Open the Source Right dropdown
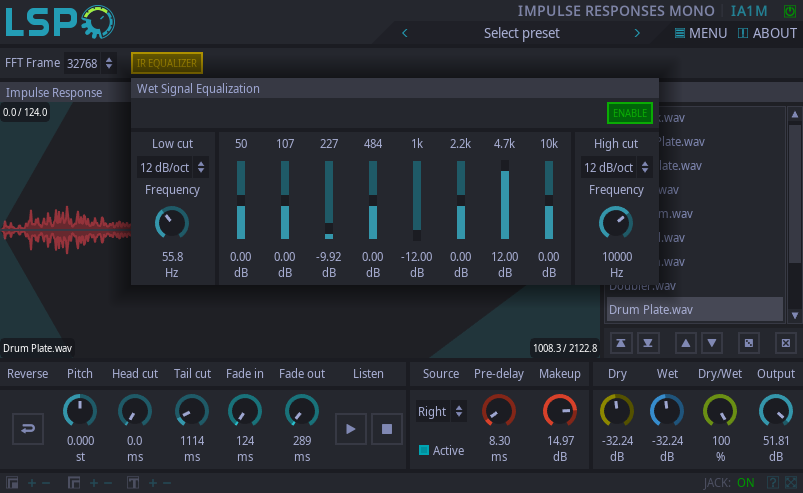Image resolution: width=803 pixels, height=493 pixels. [441, 411]
